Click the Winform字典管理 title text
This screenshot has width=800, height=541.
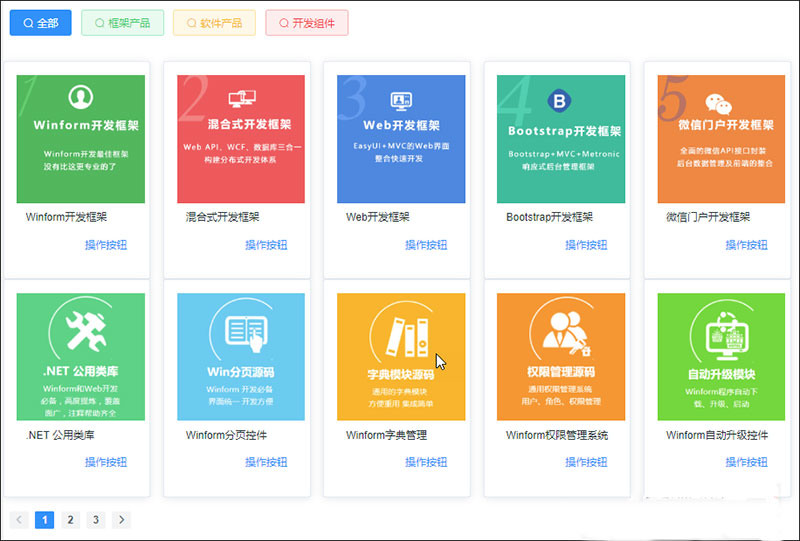click(386, 435)
